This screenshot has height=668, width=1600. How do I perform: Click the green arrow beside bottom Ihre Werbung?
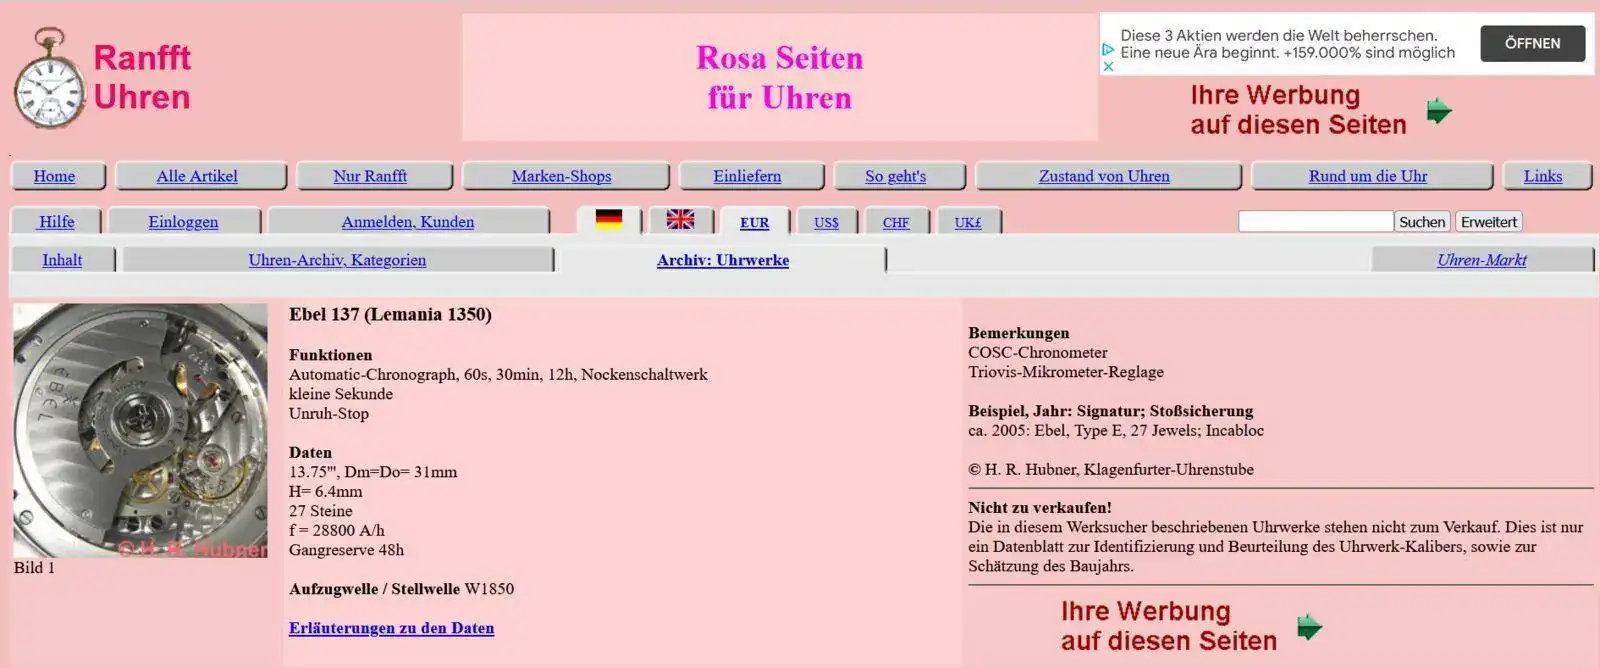(1309, 627)
